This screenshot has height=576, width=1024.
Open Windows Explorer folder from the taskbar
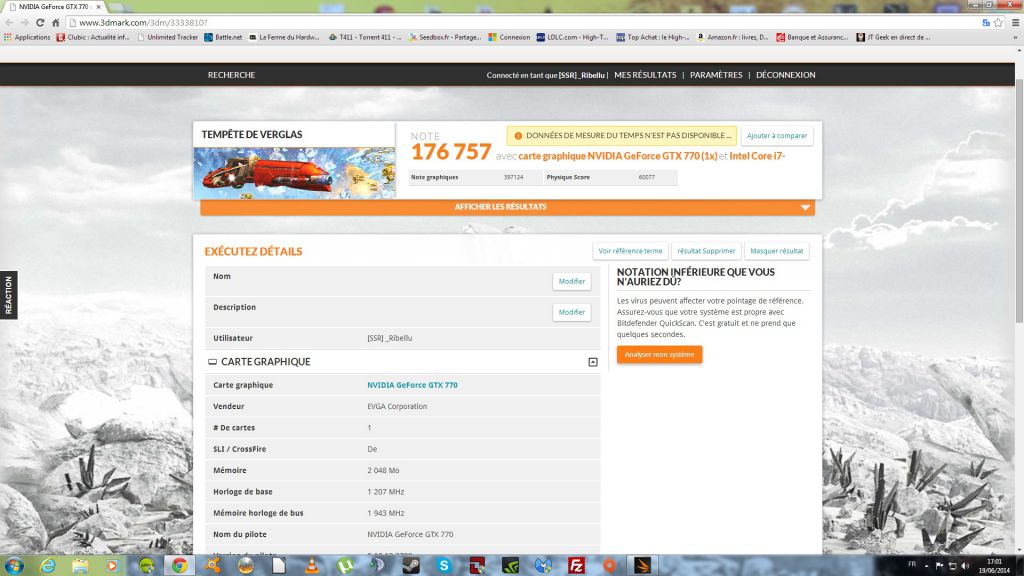tap(80, 566)
